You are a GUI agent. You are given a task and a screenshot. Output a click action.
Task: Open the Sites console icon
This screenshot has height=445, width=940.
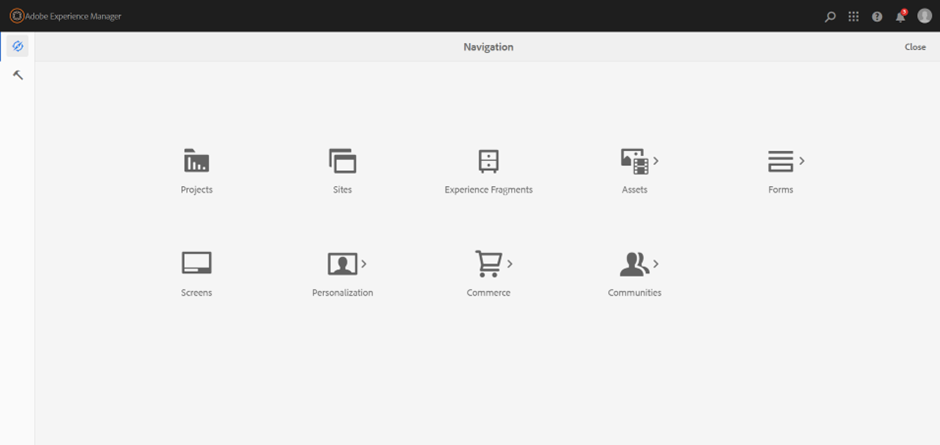[x=342, y=161]
